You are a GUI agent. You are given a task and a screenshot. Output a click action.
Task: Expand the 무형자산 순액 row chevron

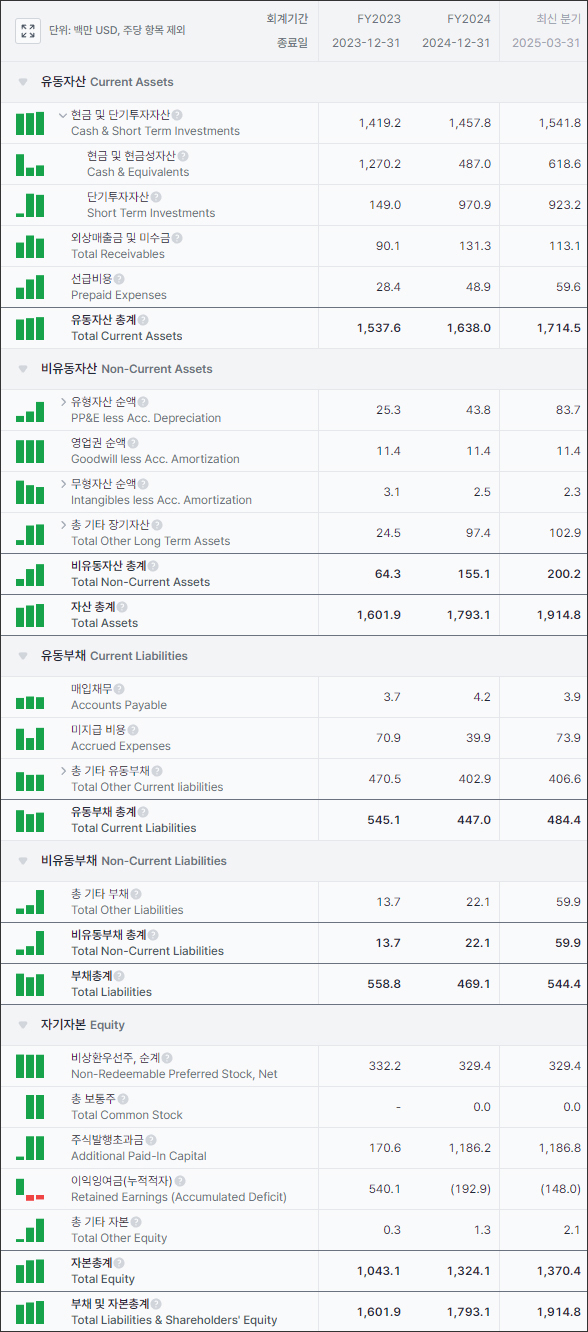(64, 484)
